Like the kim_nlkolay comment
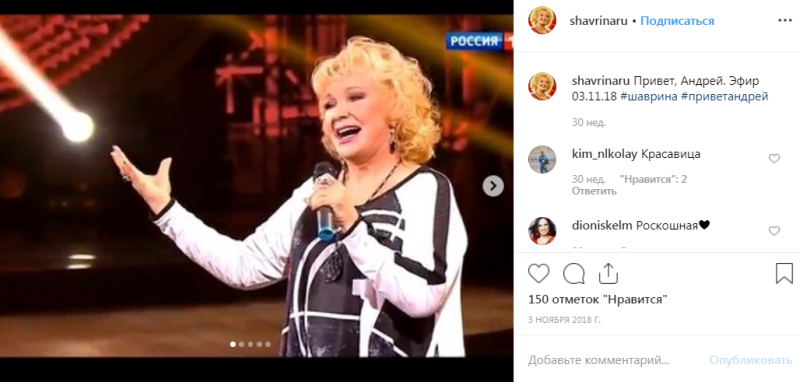This screenshot has height=382, width=800. (x=774, y=159)
